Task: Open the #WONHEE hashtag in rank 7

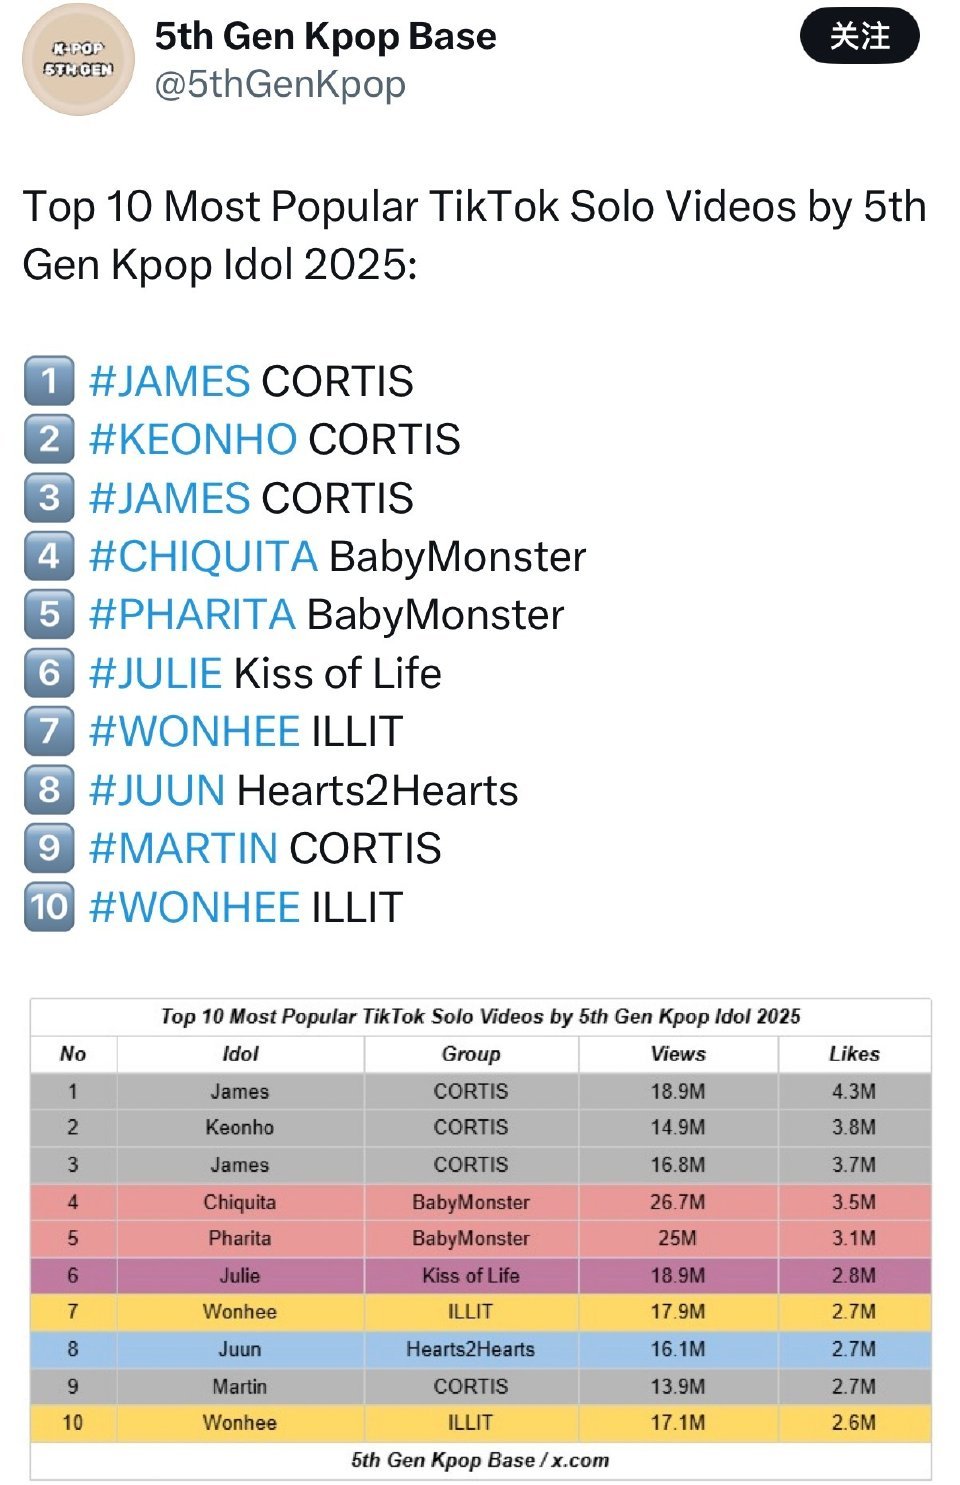Action: pyautogui.click(x=194, y=731)
